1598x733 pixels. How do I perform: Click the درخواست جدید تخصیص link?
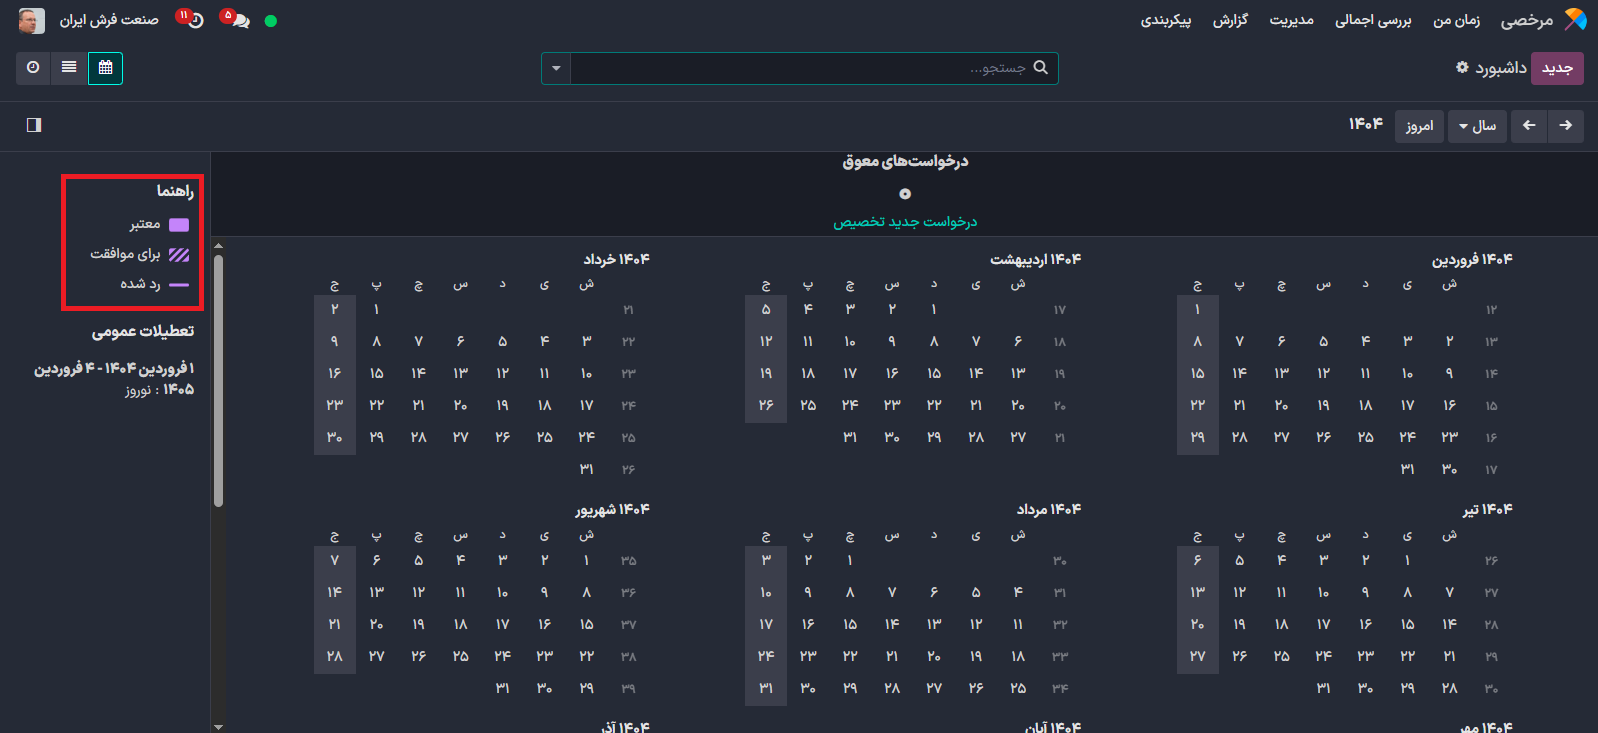tap(905, 222)
